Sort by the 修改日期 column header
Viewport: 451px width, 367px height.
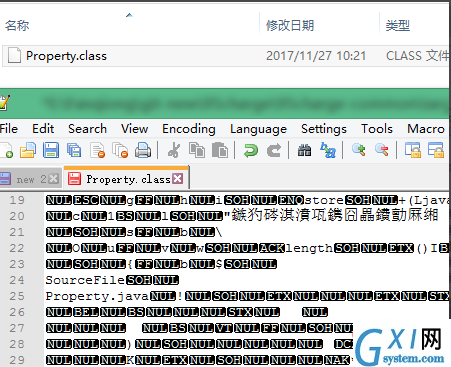(290, 25)
